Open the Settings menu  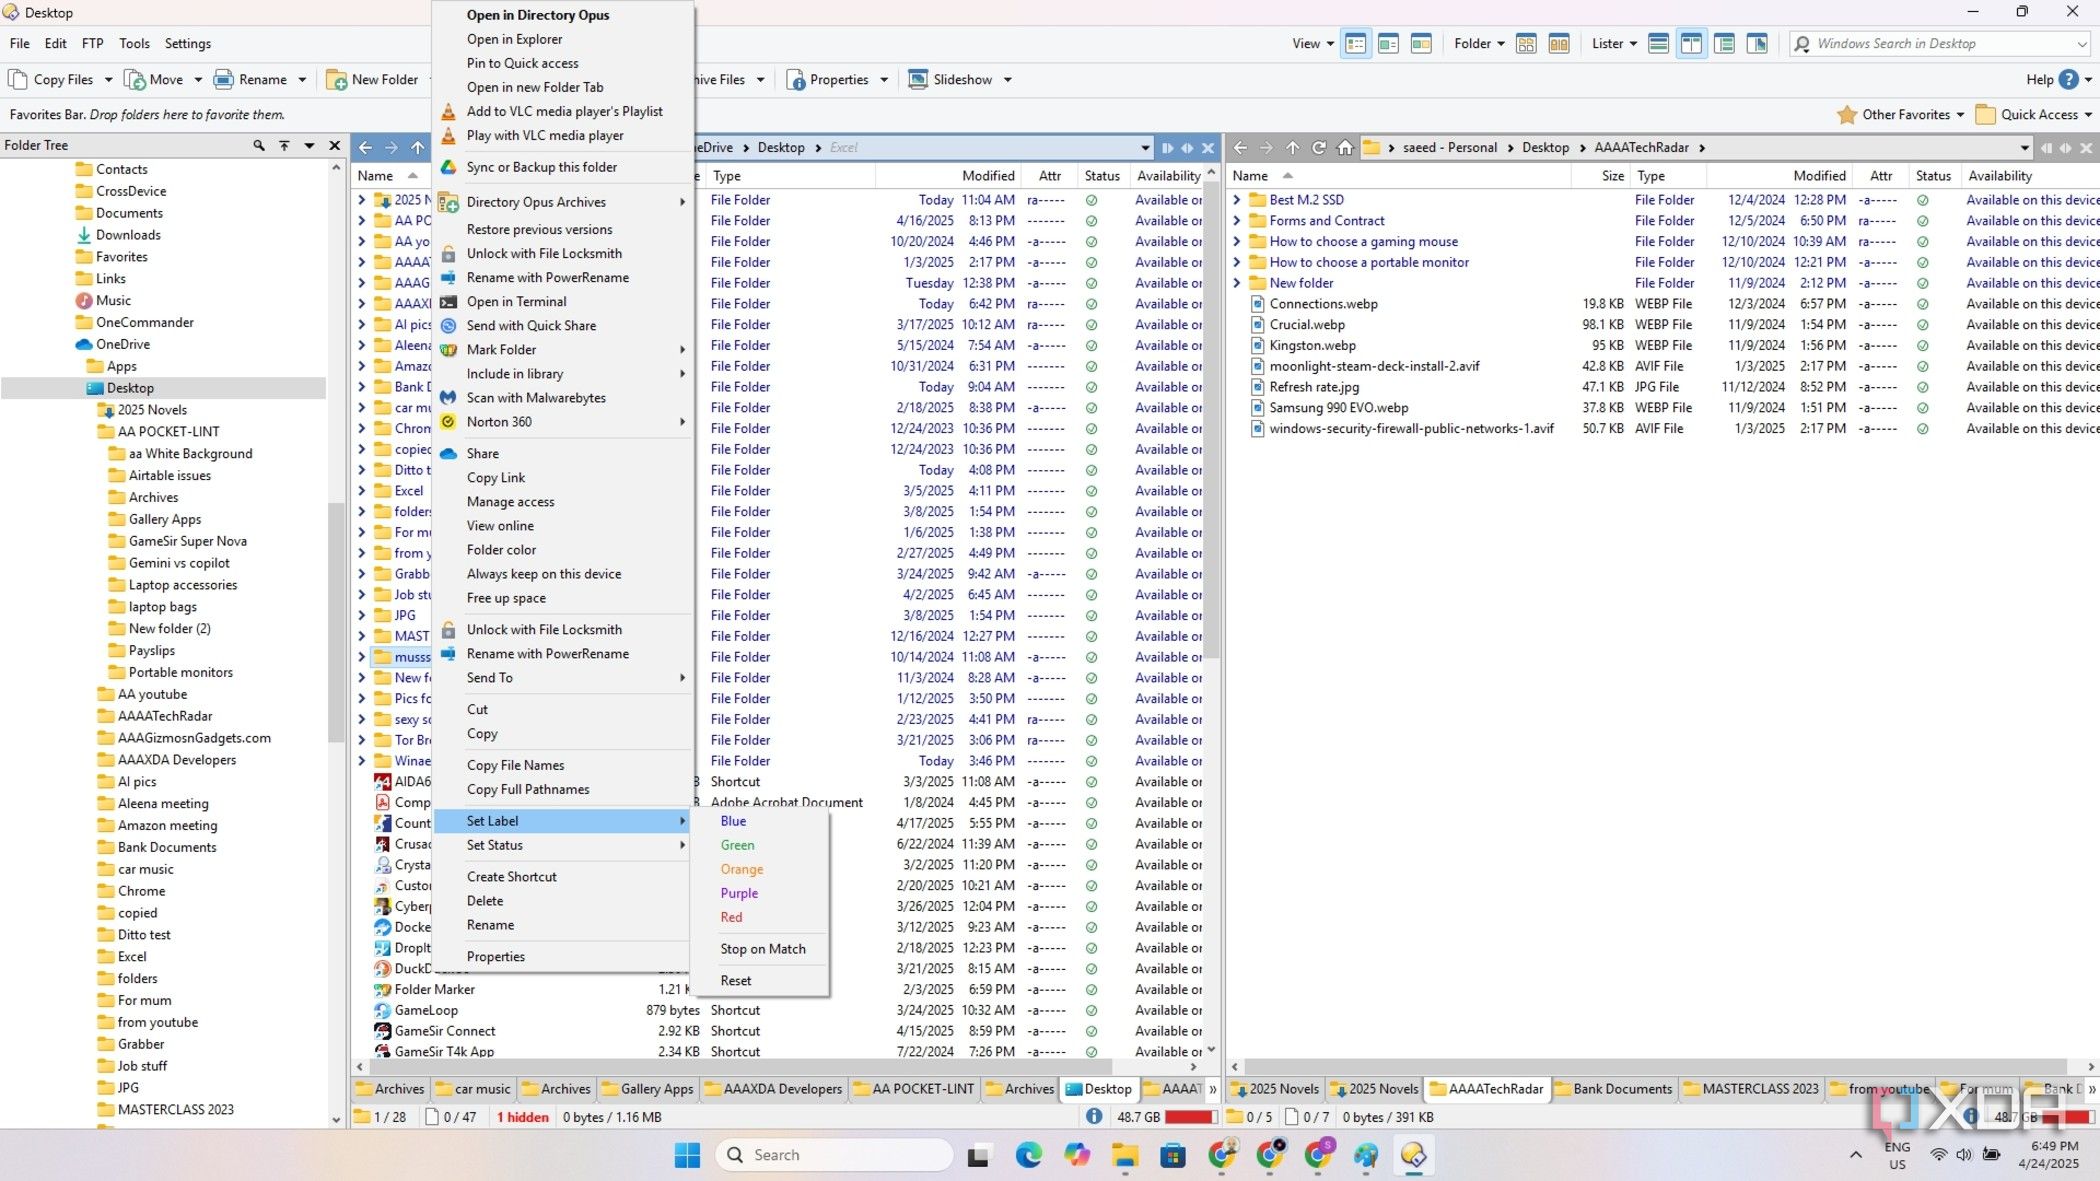[187, 44]
